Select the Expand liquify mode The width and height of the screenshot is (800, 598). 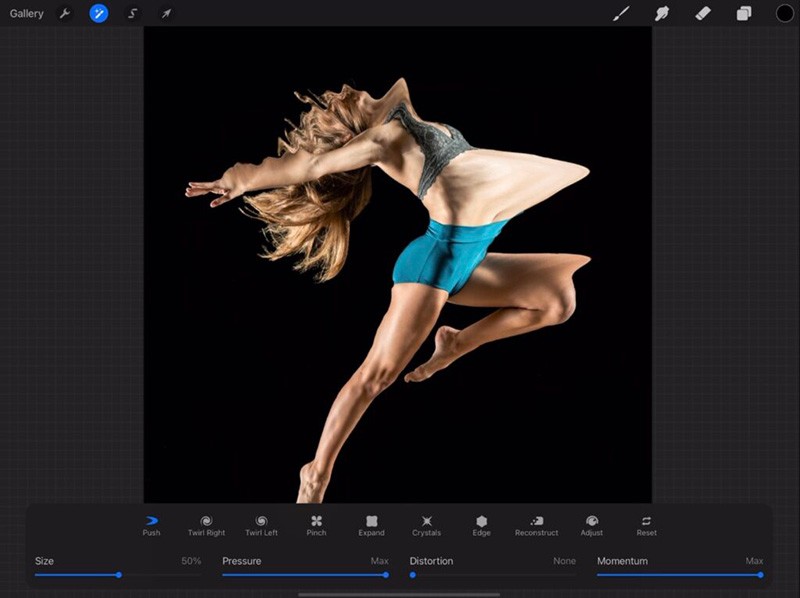371,525
